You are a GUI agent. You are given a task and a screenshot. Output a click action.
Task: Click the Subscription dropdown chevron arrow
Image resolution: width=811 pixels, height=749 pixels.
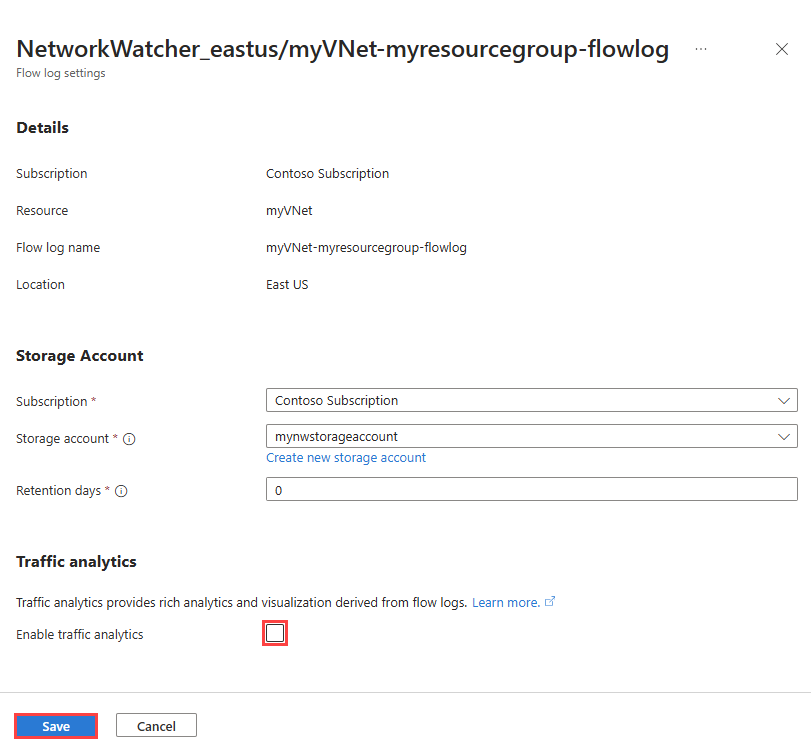[x=784, y=401]
